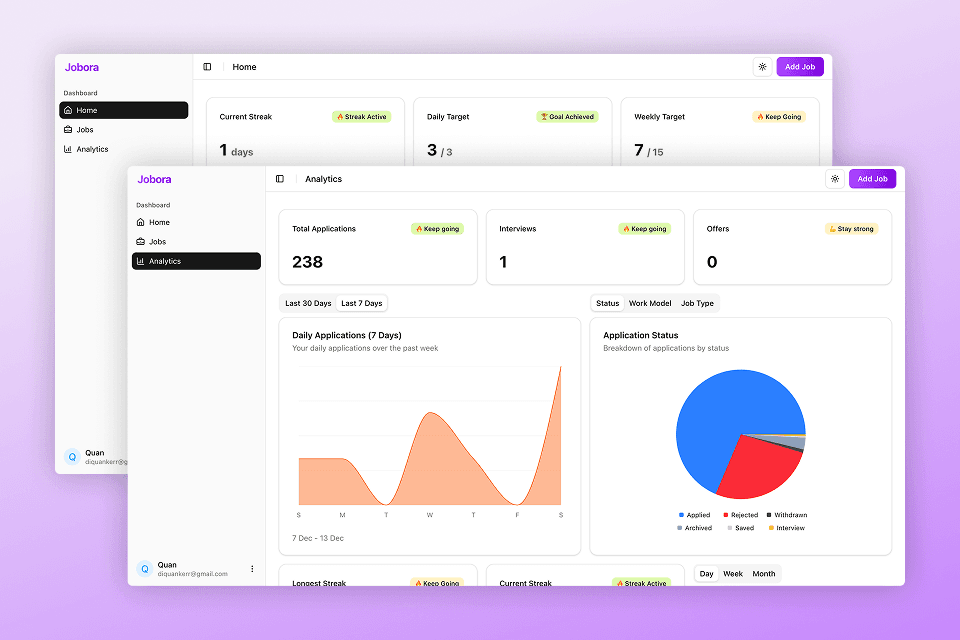Click the sidebar collapse icon beside Home title
The image size is (960, 640).
tap(207, 67)
